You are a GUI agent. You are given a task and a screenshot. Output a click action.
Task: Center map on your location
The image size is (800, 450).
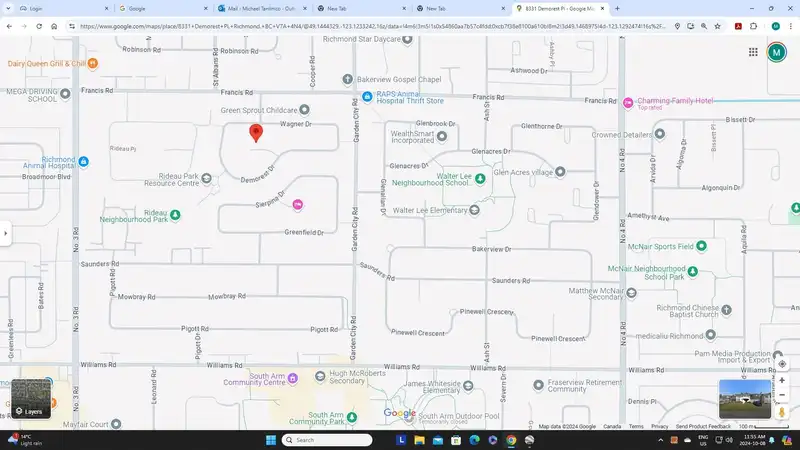click(x=782, y=364)
